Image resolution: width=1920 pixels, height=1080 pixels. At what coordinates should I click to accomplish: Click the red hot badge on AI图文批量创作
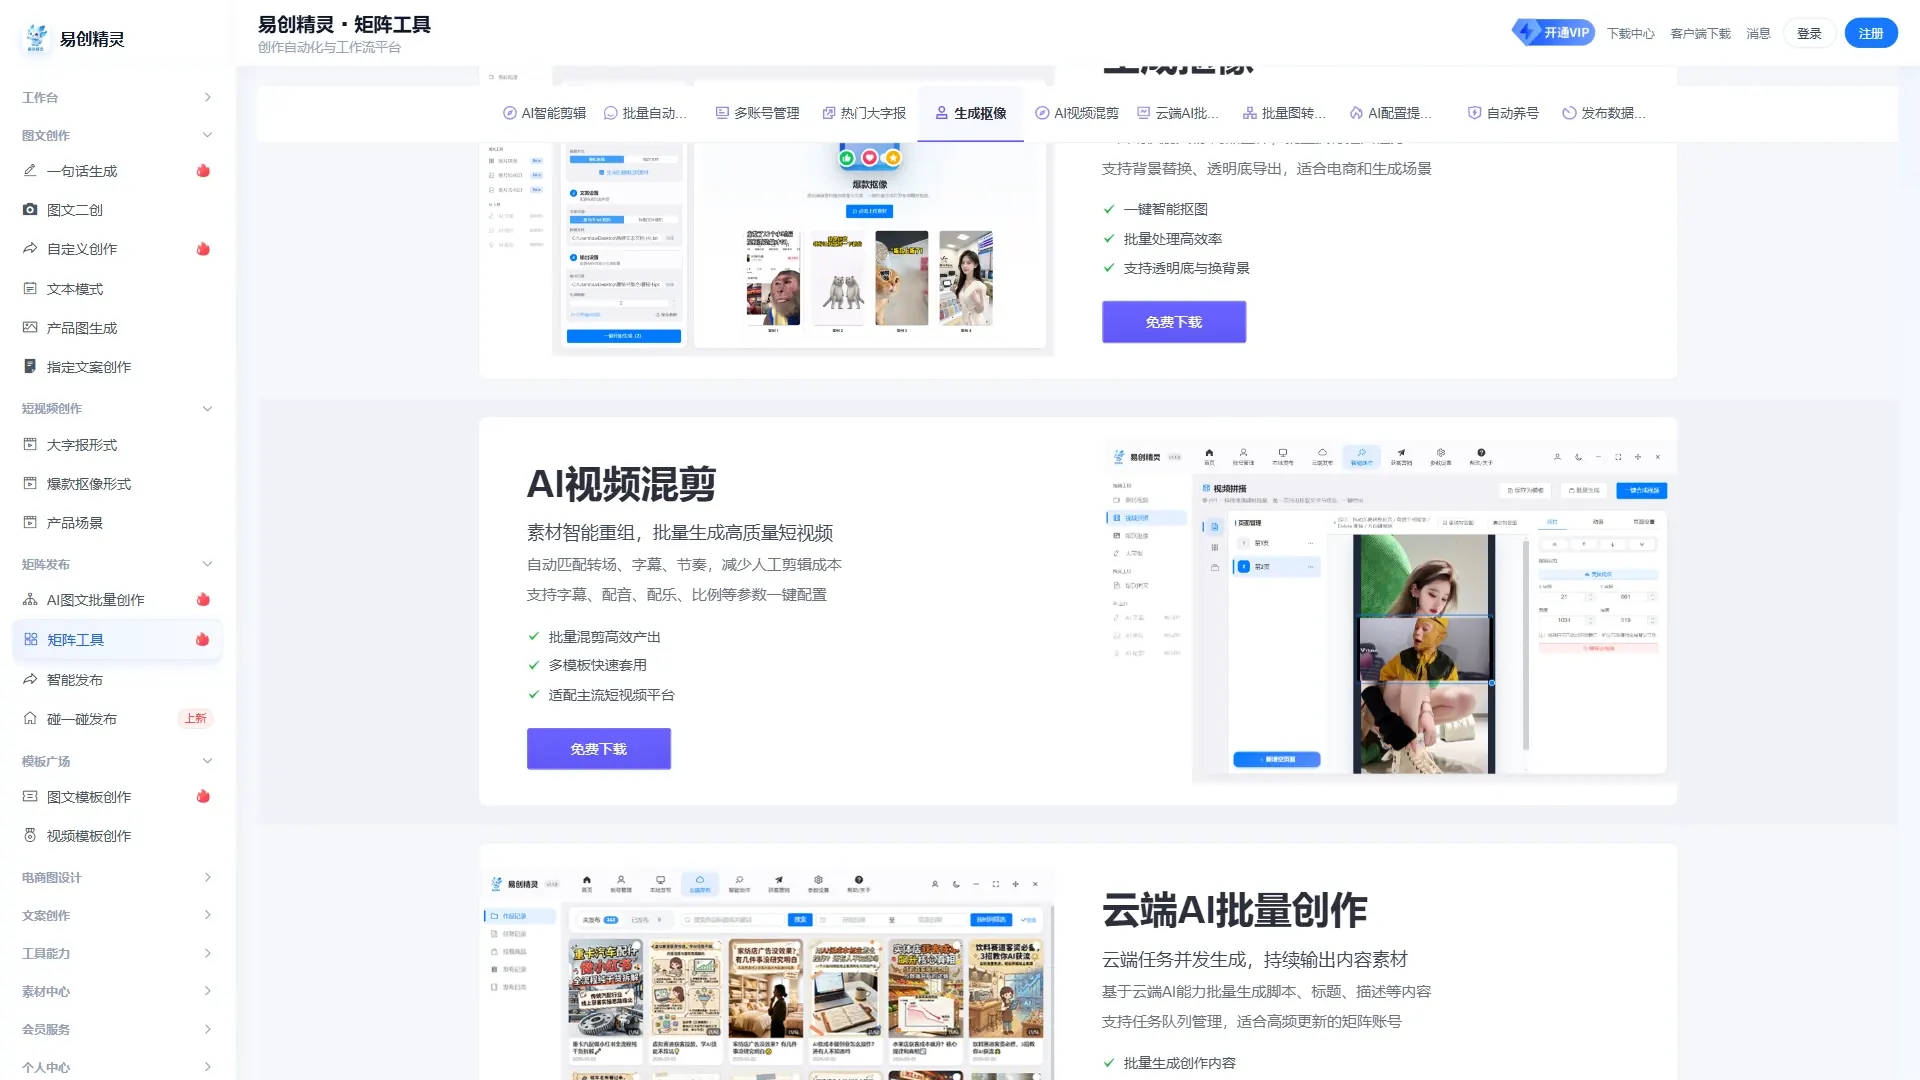[203, 600]
